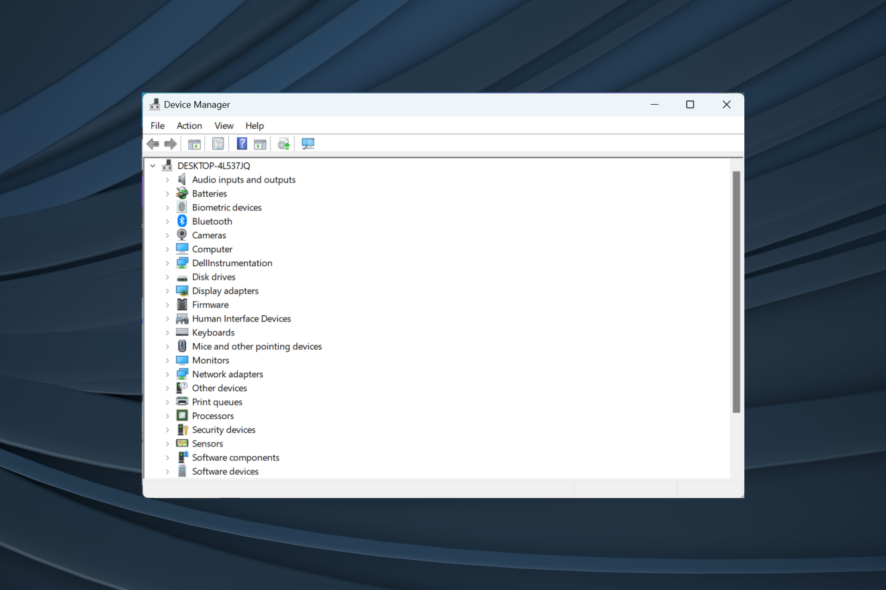Select the Keyboards icon
The image size is (886, 590).
pyautogui.click(x=182, y=332)
